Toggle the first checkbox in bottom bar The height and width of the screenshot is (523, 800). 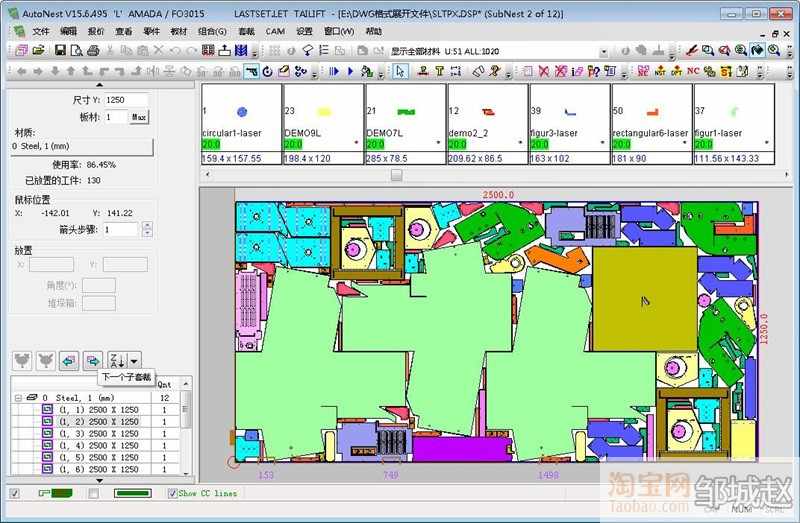(15, 493)
